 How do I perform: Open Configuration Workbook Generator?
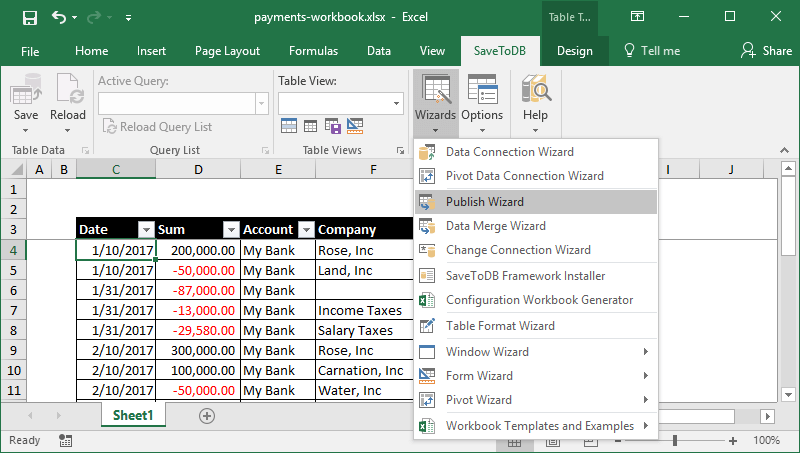click(x=536, y=300)
